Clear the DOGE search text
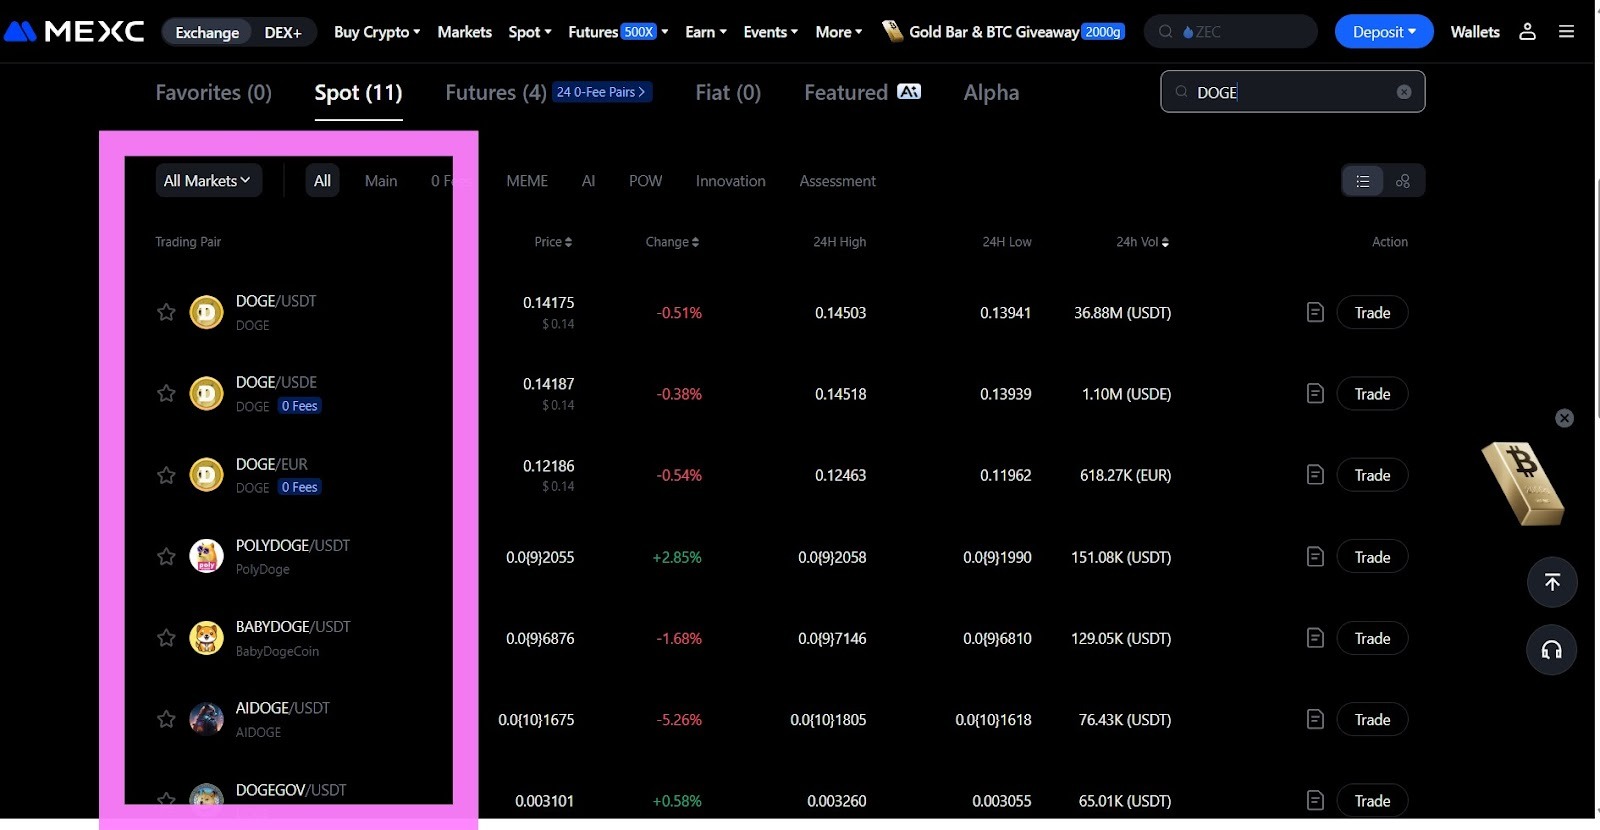 click(1404, 92)
